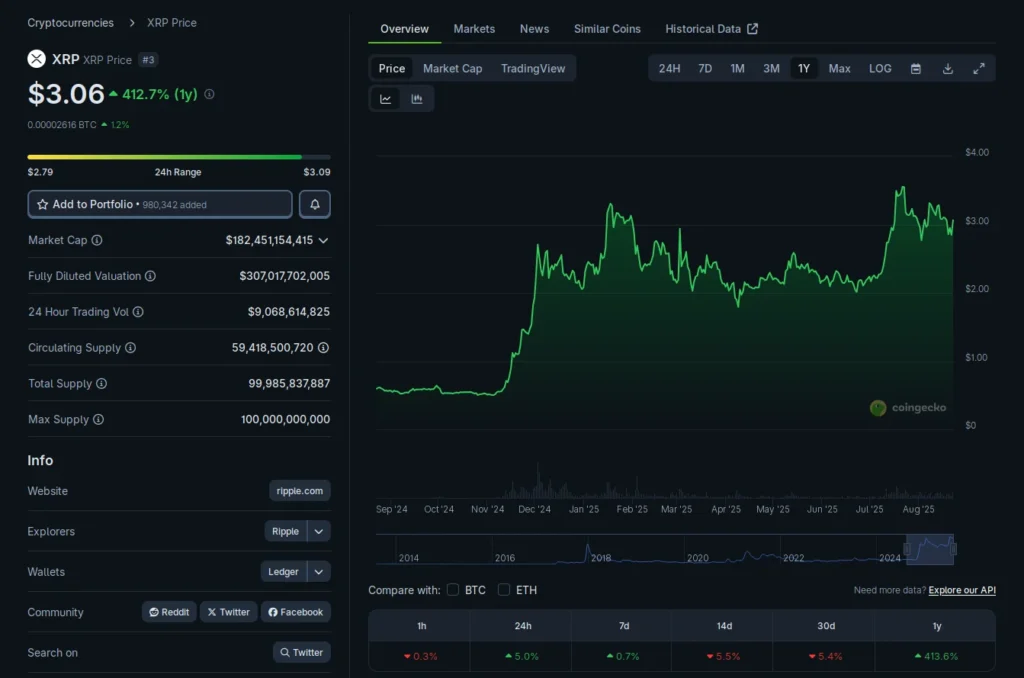Open the calendar date range icon

point(916,69)
